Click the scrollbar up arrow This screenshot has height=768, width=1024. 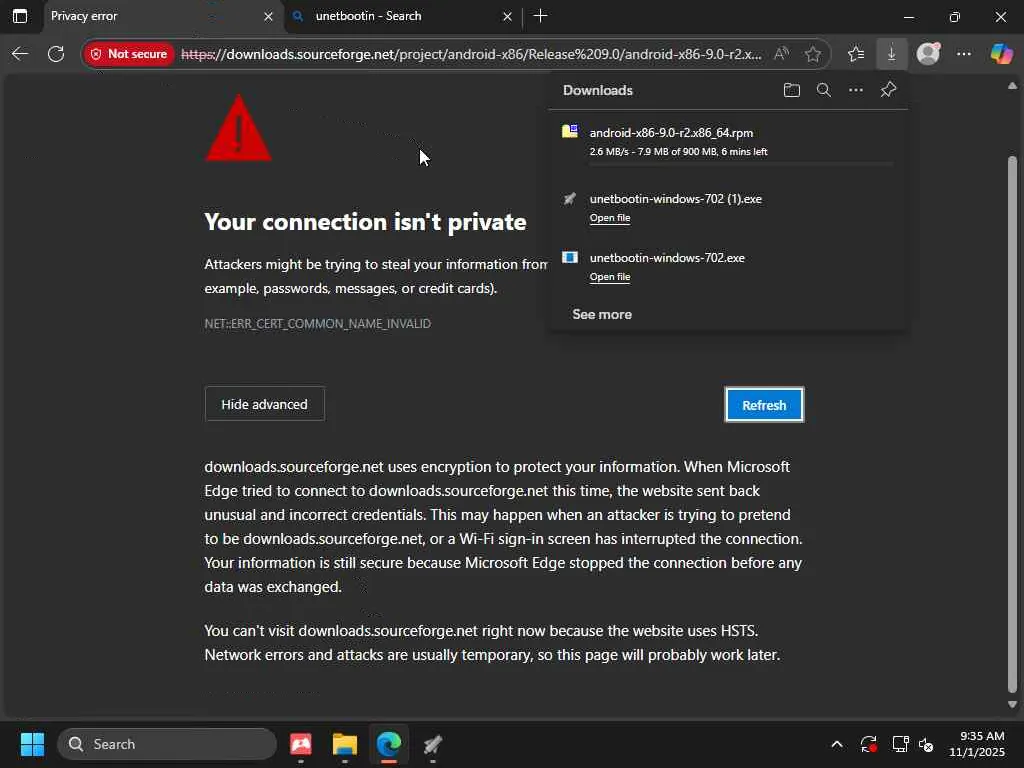click(1012, 86)
